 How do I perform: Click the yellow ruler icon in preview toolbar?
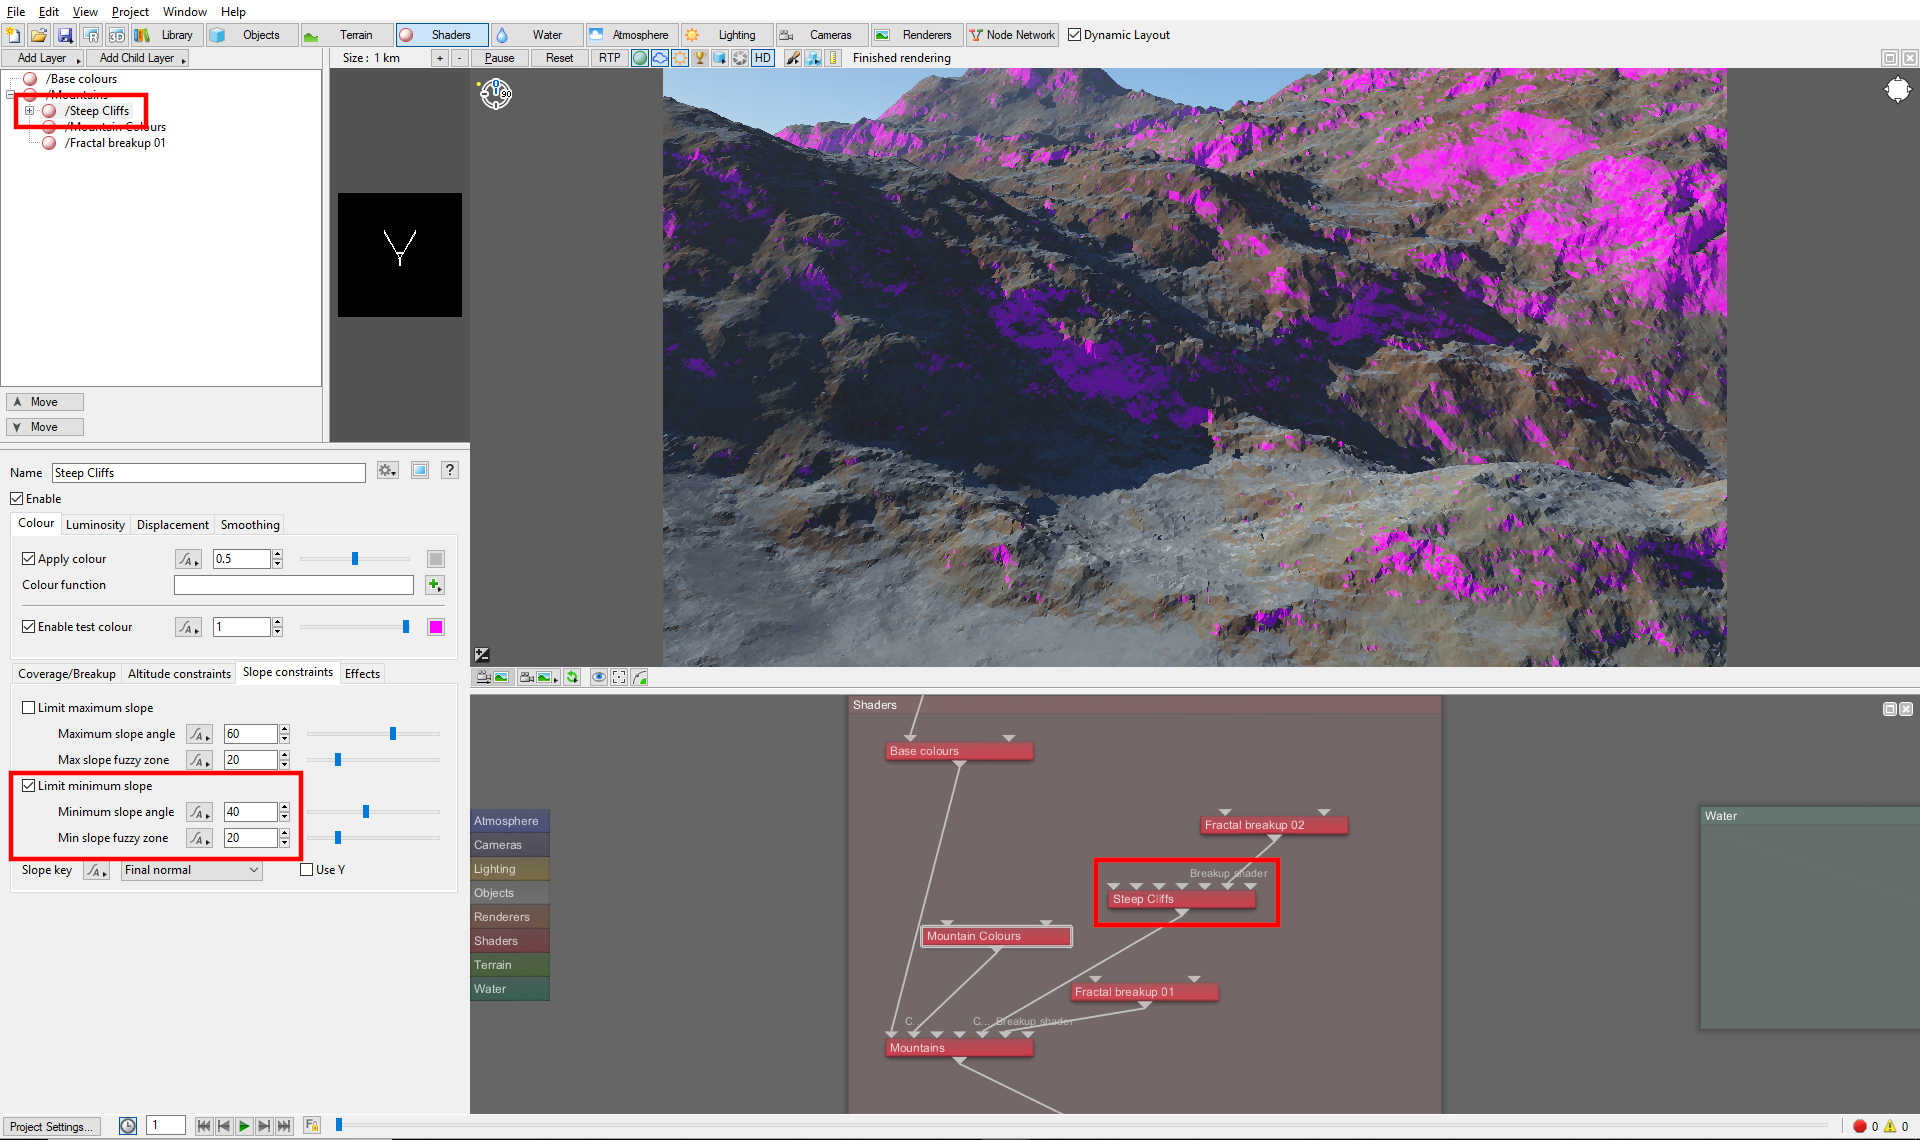point(833,58)
